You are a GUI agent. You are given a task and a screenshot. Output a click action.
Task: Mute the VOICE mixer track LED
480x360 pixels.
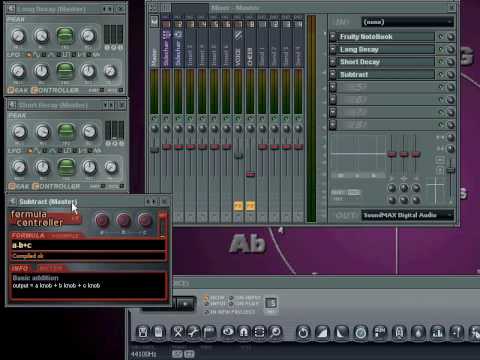238,119
